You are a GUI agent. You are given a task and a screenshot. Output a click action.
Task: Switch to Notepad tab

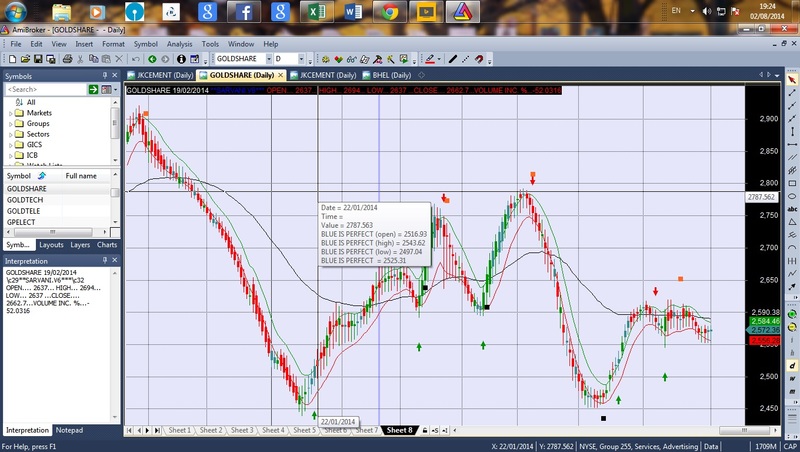69,430
